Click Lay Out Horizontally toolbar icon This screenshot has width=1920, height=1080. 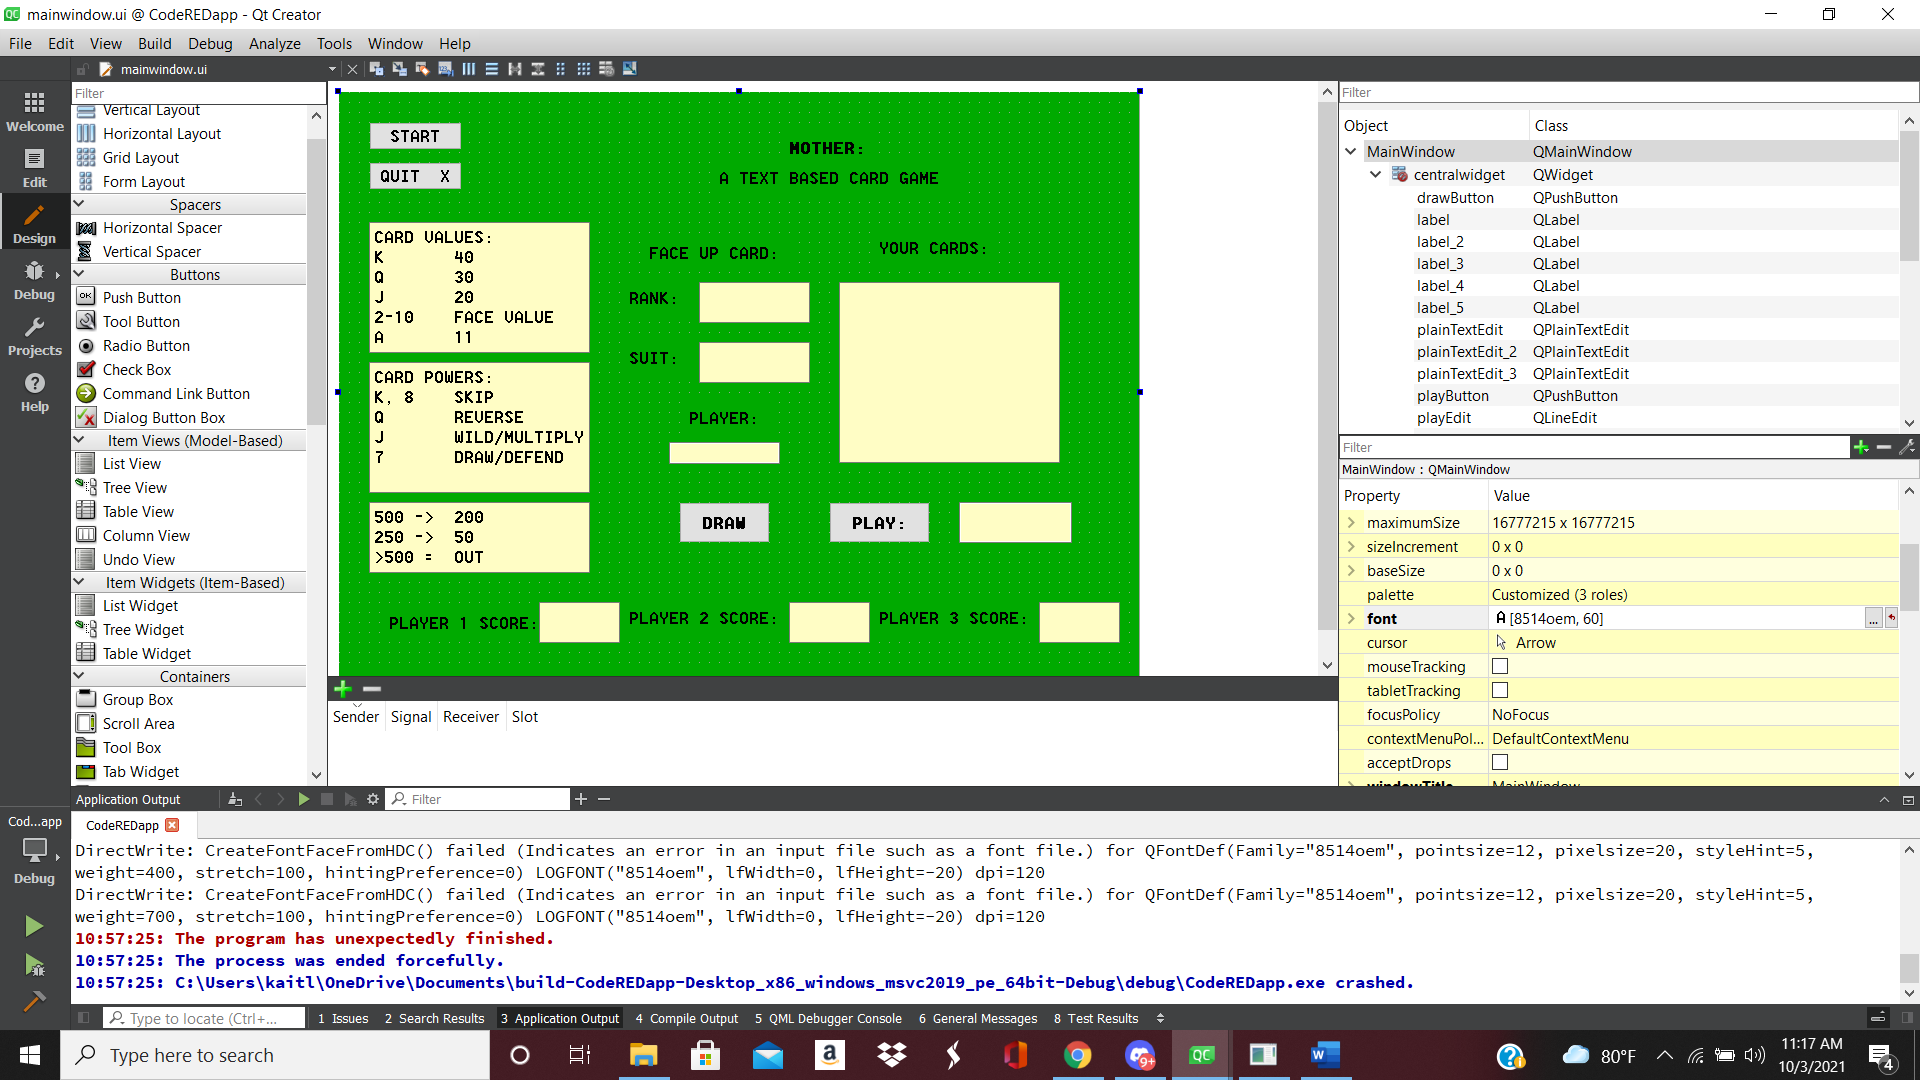click(x=468, y=69)
